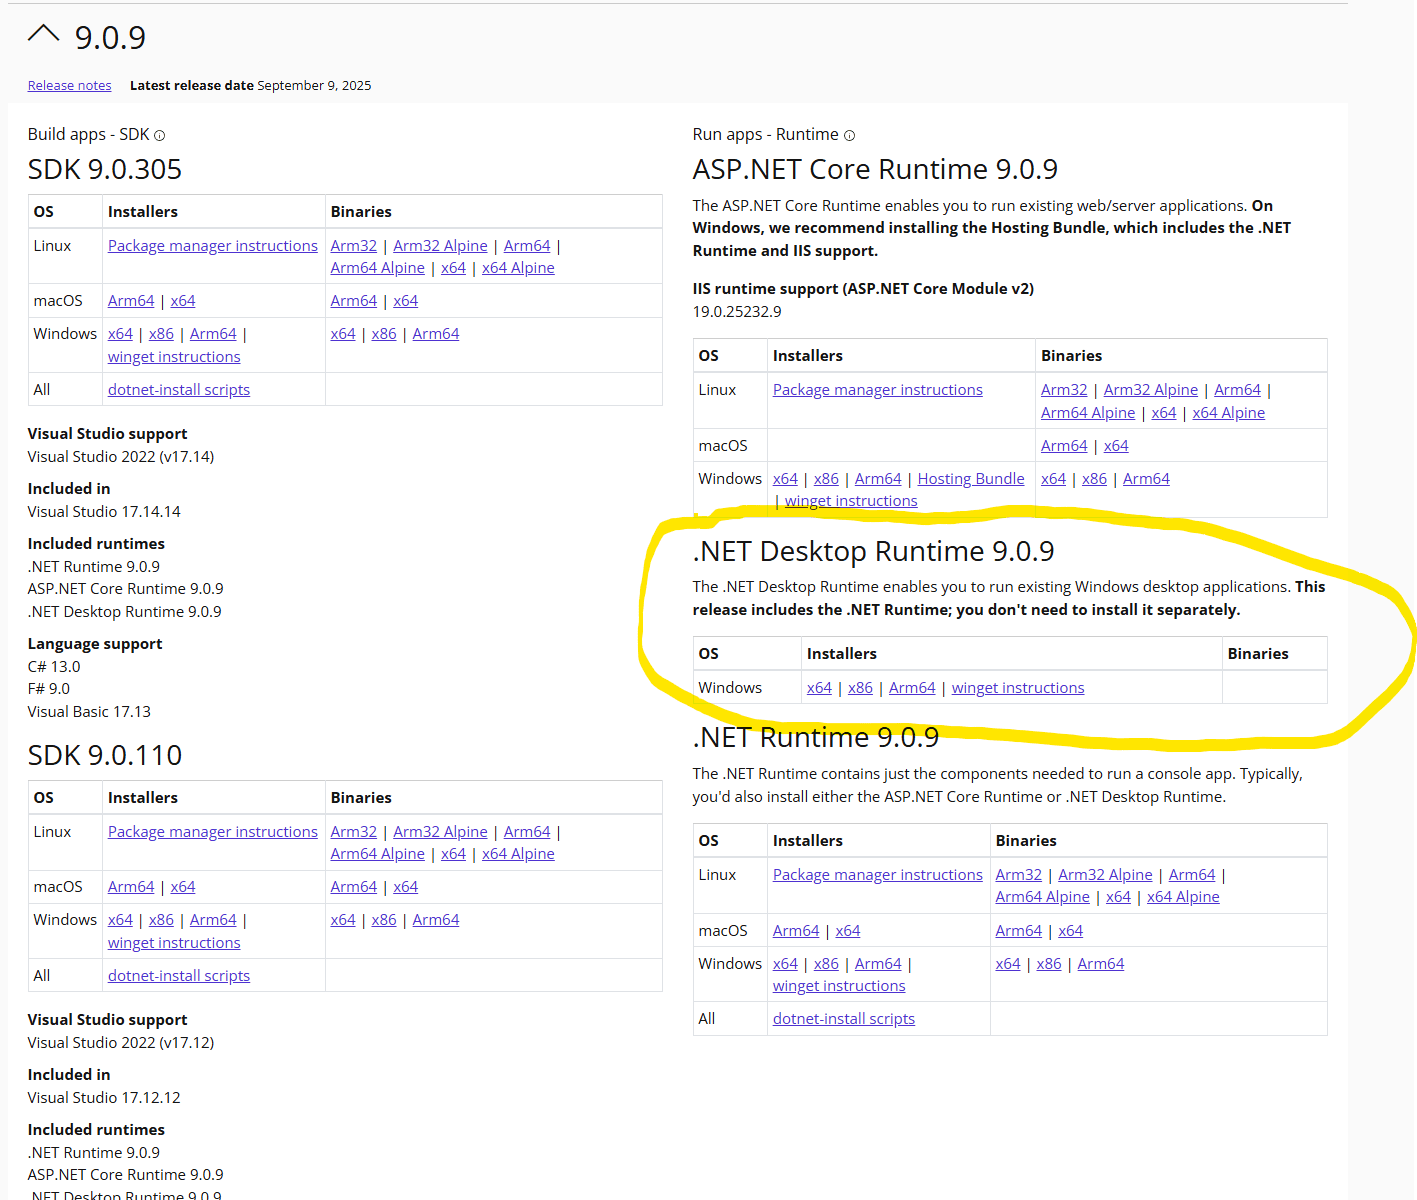Open ASP.NET Core Runtime Linux Package manager instructions
1417x1200 pixels.
coord(878,390)
